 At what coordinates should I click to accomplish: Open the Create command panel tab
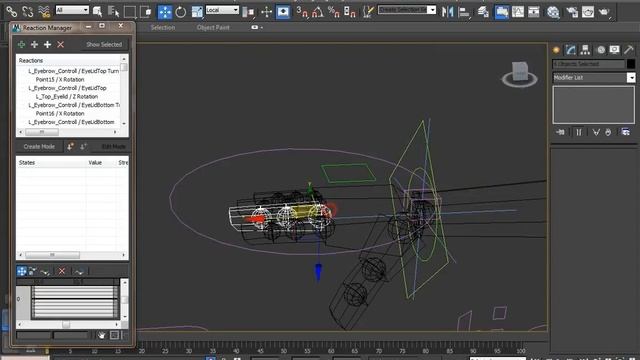pyautogui.click(x=556, y=50)
